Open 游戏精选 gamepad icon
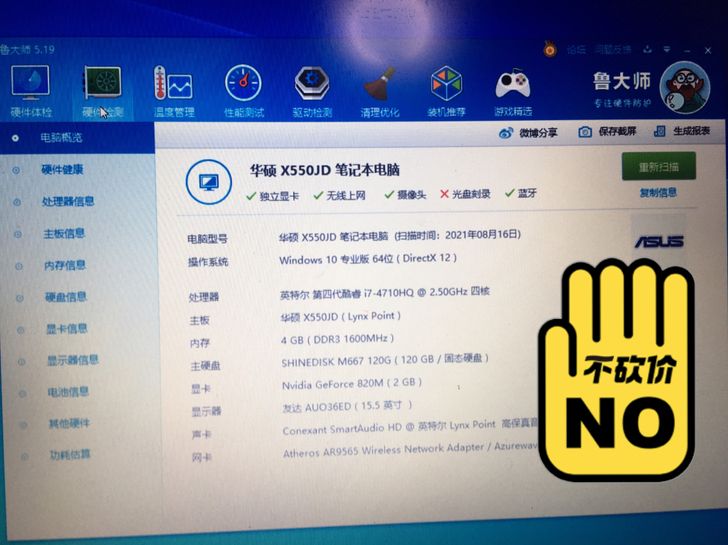 [x=513, y=84]
